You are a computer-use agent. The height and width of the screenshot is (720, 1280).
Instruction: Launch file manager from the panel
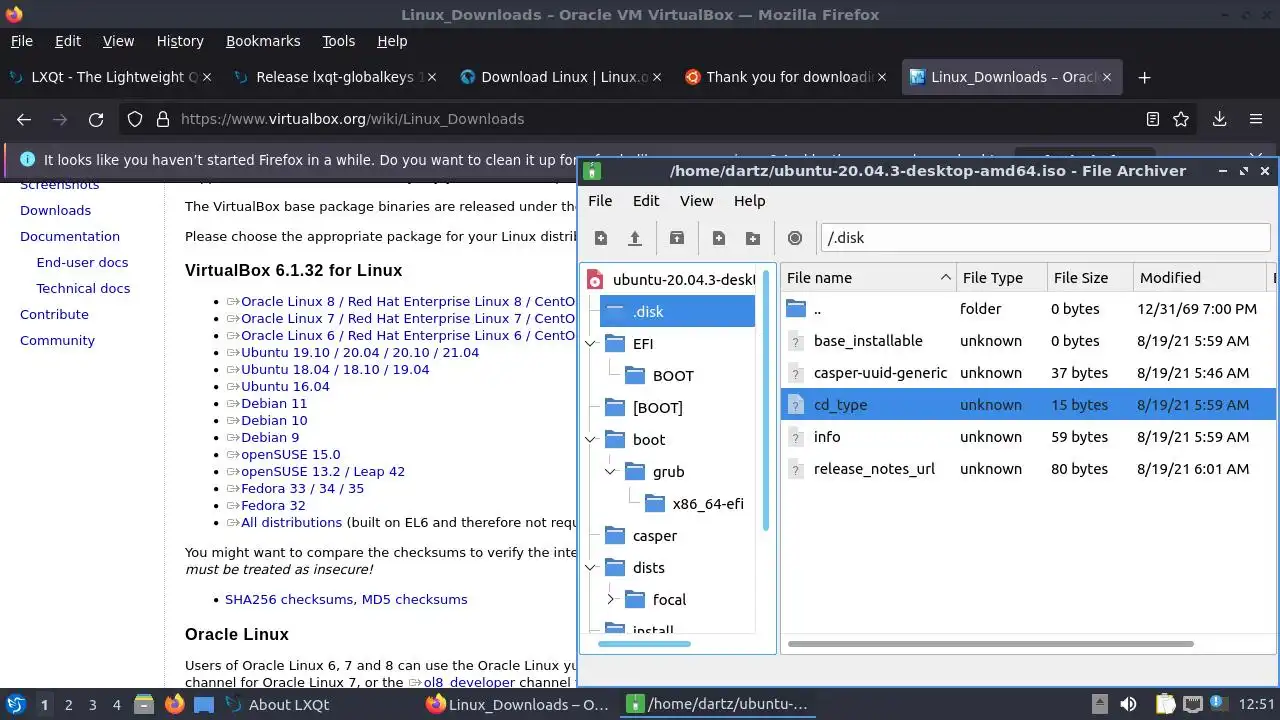click(144, 705)
